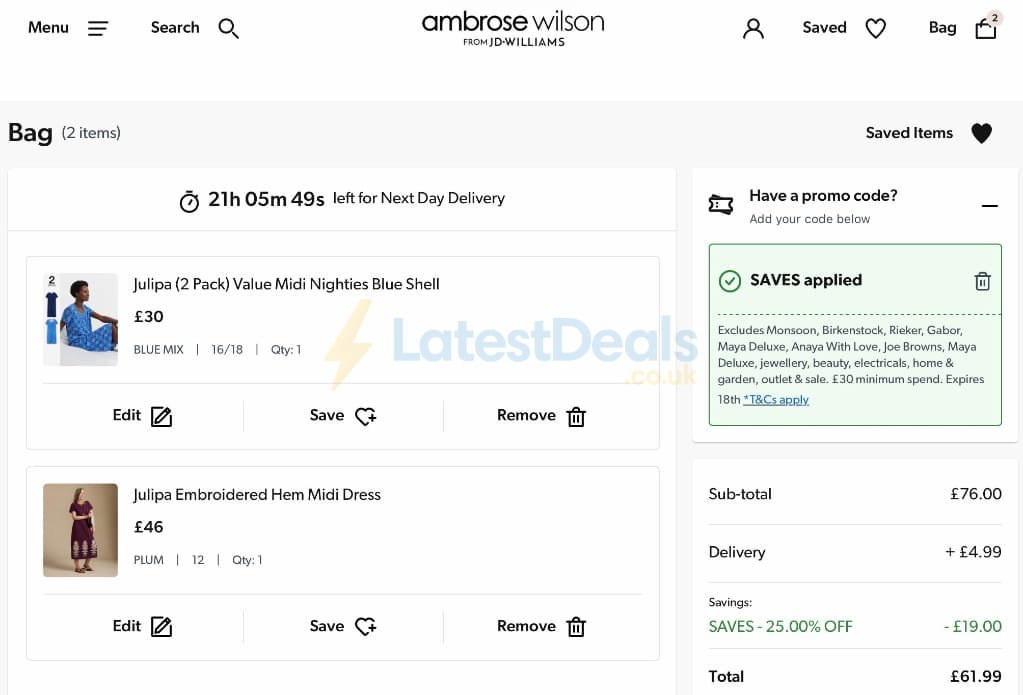
Task: Click the Search label in header
Action: click(x=175, y=27)
